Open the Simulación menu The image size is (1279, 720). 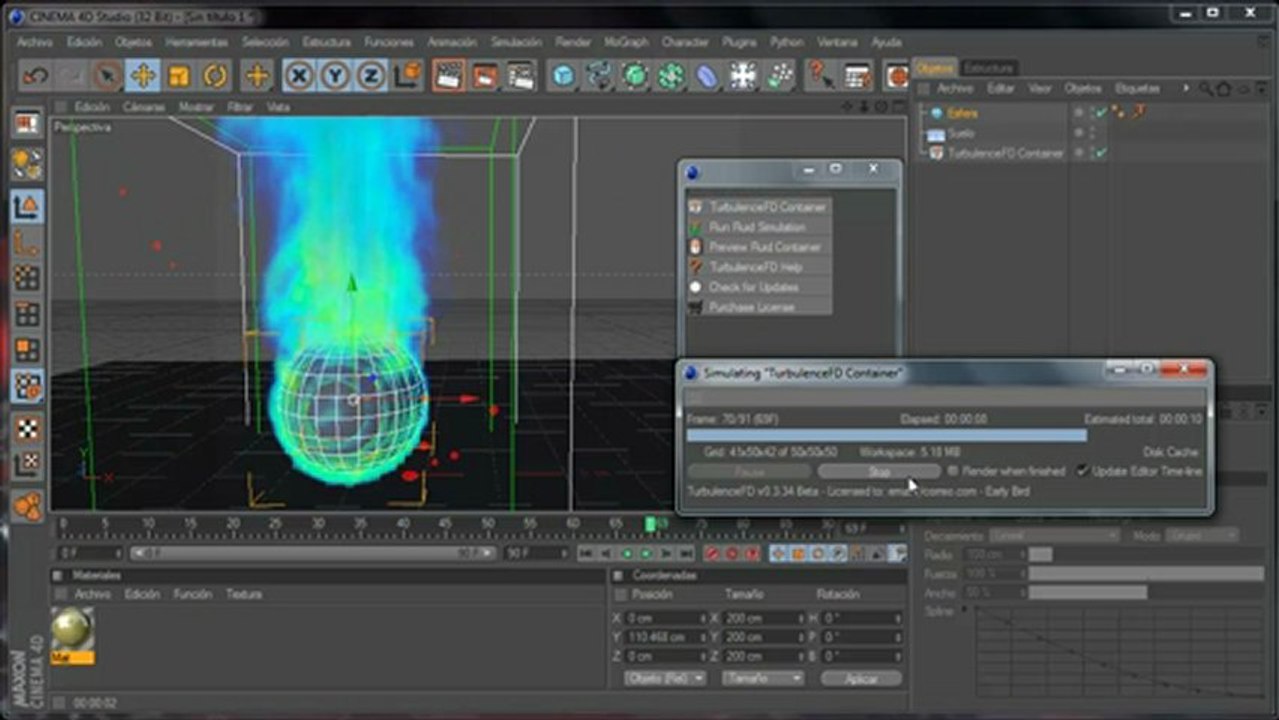click(x=516, y=42)
